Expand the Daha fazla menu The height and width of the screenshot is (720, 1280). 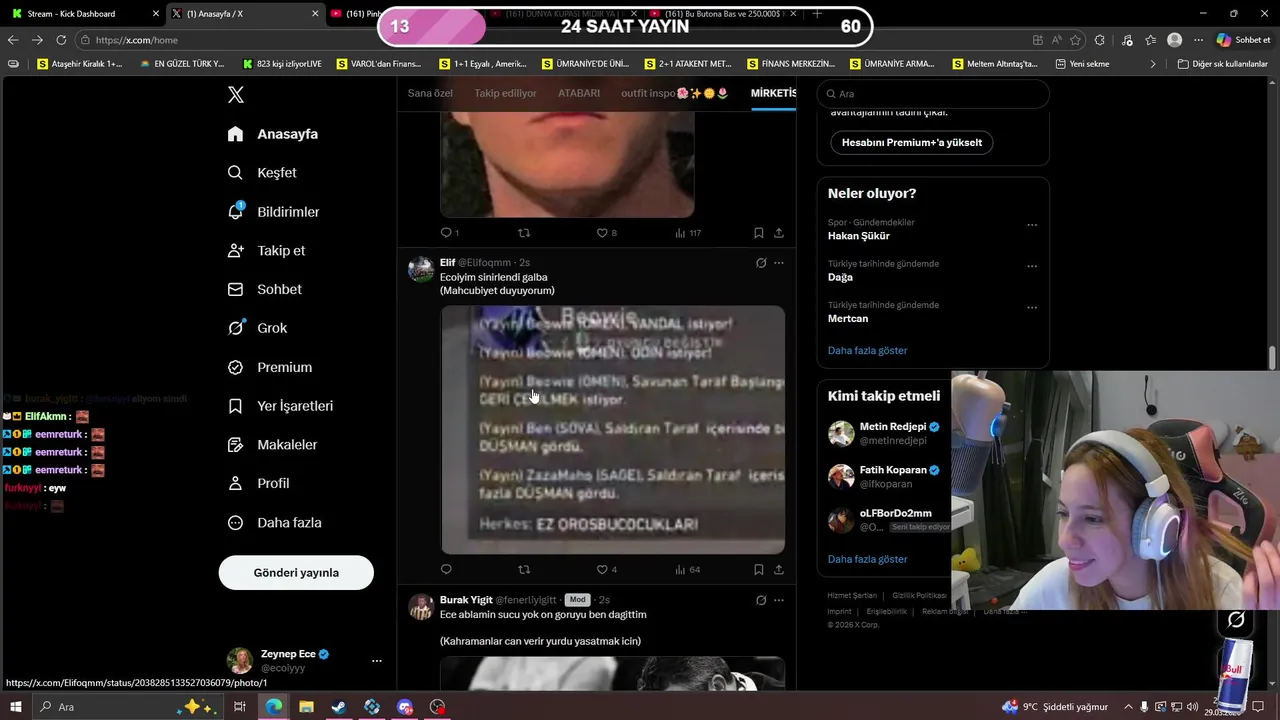[x=275, y=523]
